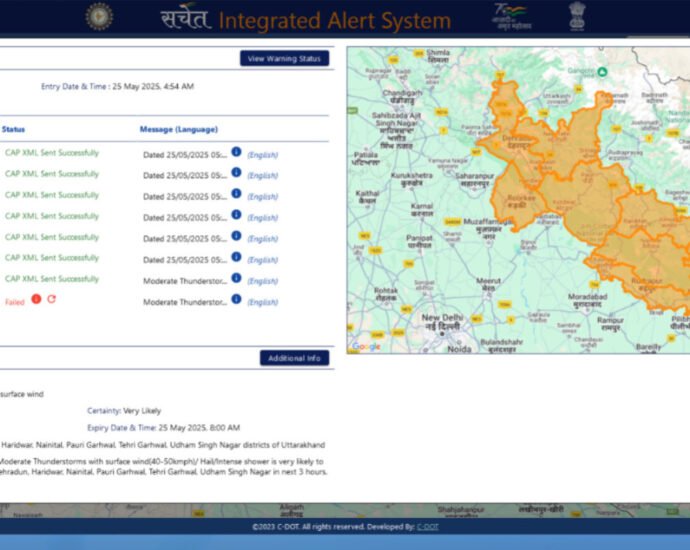Click the info icon in first message row
The height and width of the screenshot is (550, 690).
point(237,152)
